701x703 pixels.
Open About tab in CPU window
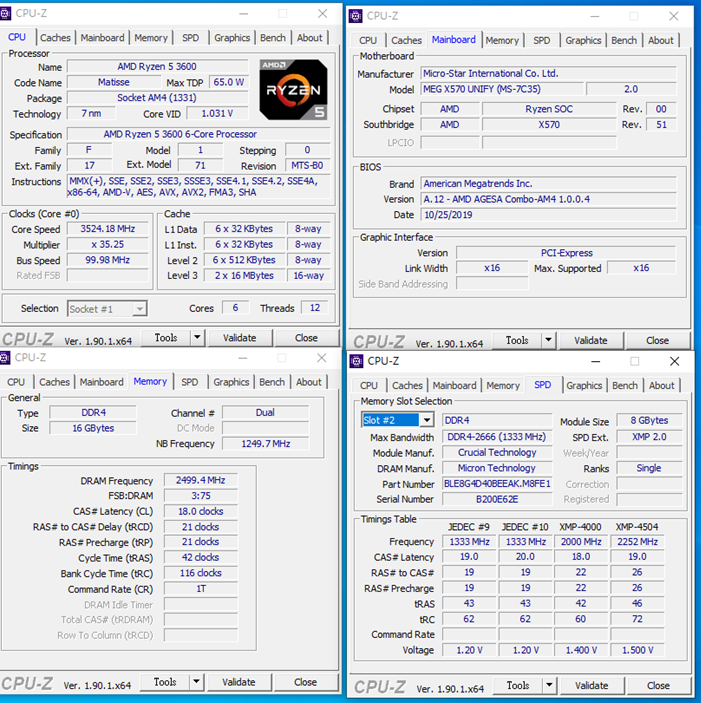[x=309, y=38]
